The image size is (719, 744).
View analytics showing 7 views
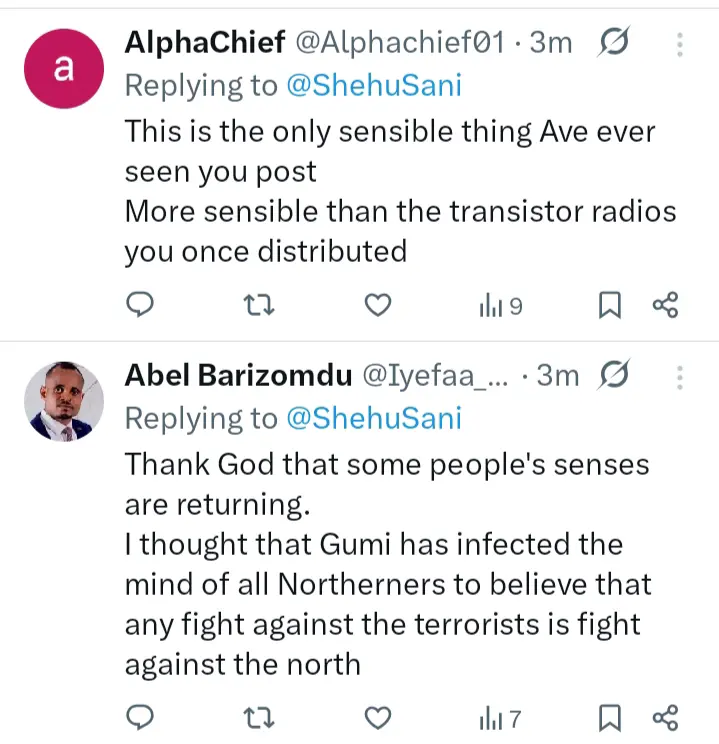tap(500, 717)
